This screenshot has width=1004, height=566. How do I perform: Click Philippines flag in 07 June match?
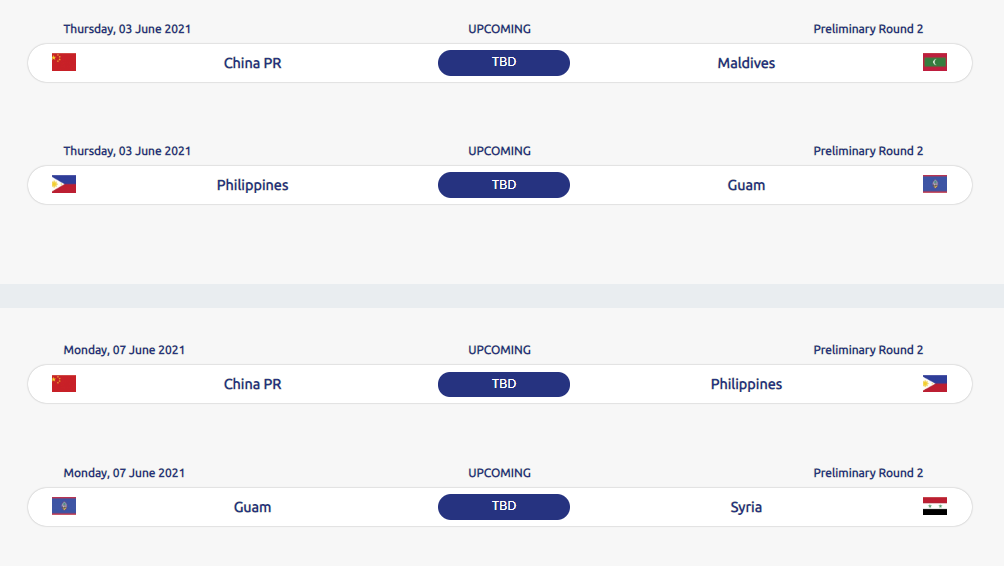(935, 384)
